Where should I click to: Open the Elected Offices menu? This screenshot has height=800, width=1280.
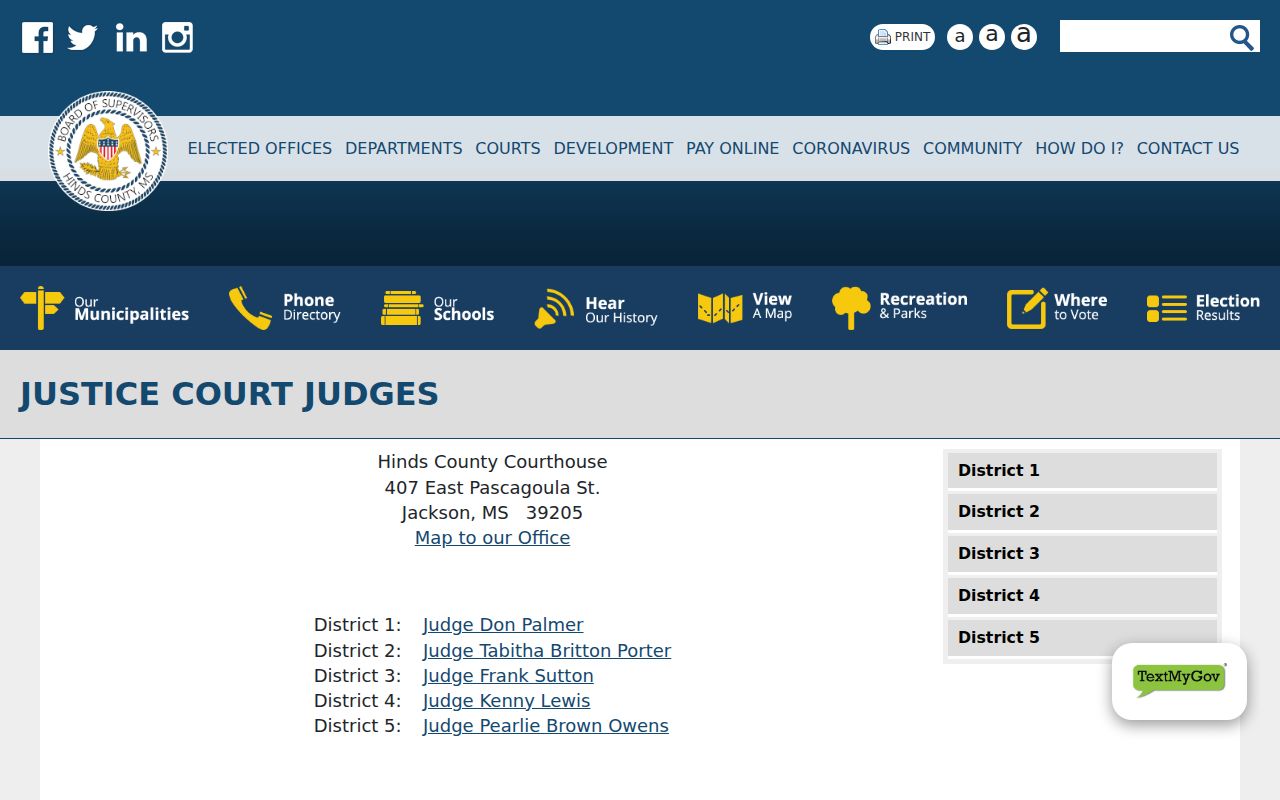(260, 148)
